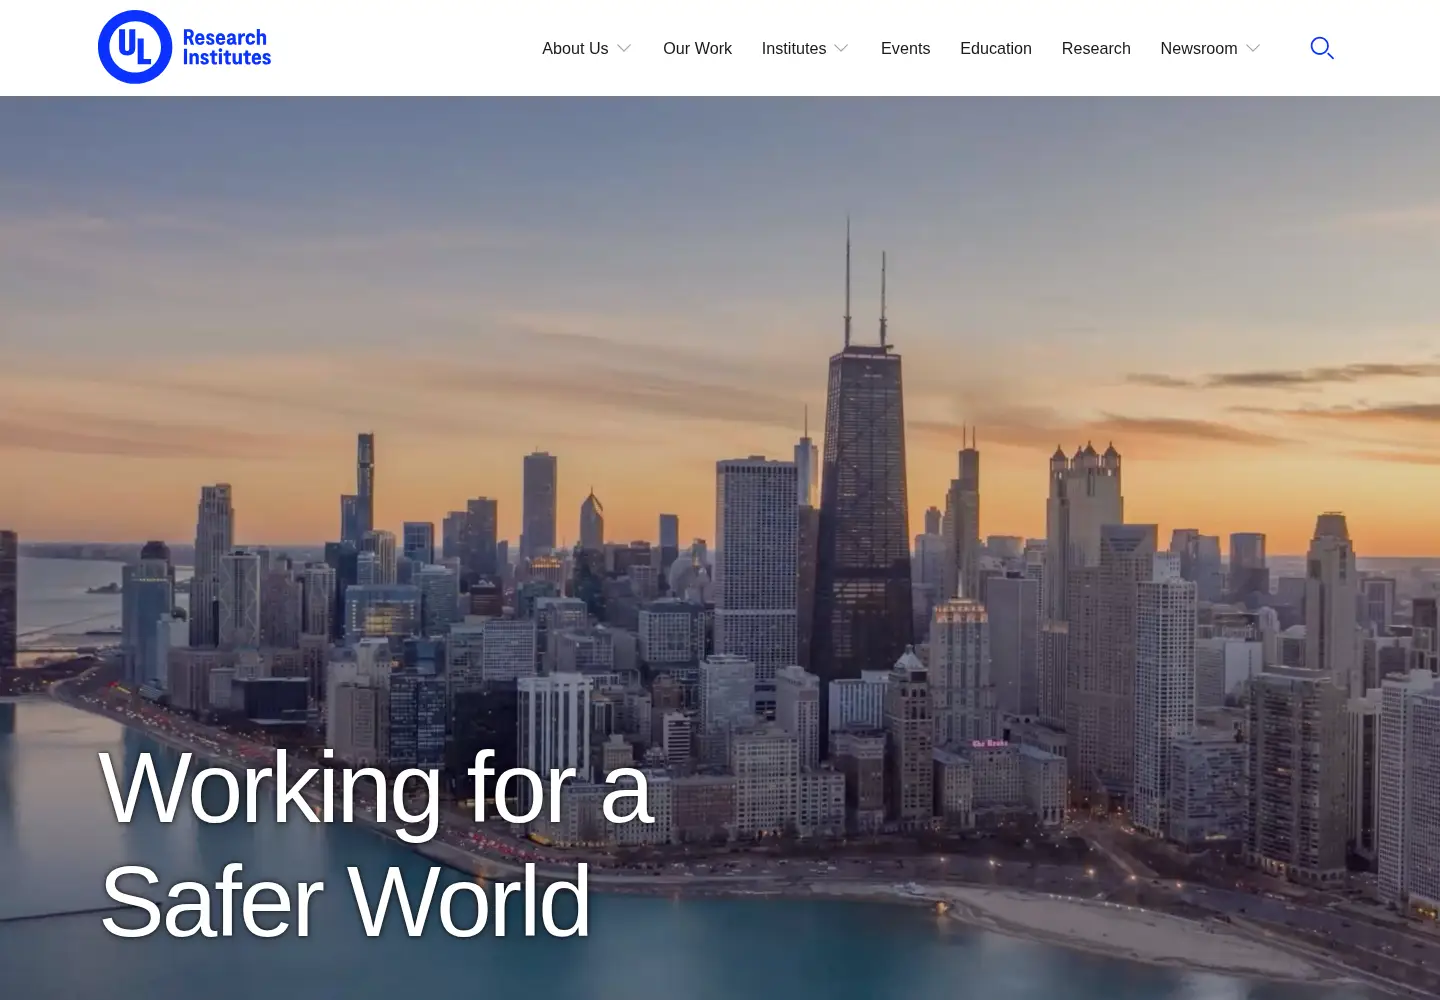Navigate to the Events page
Viewport: 1440px width, 1000px height.
point(905,48)
